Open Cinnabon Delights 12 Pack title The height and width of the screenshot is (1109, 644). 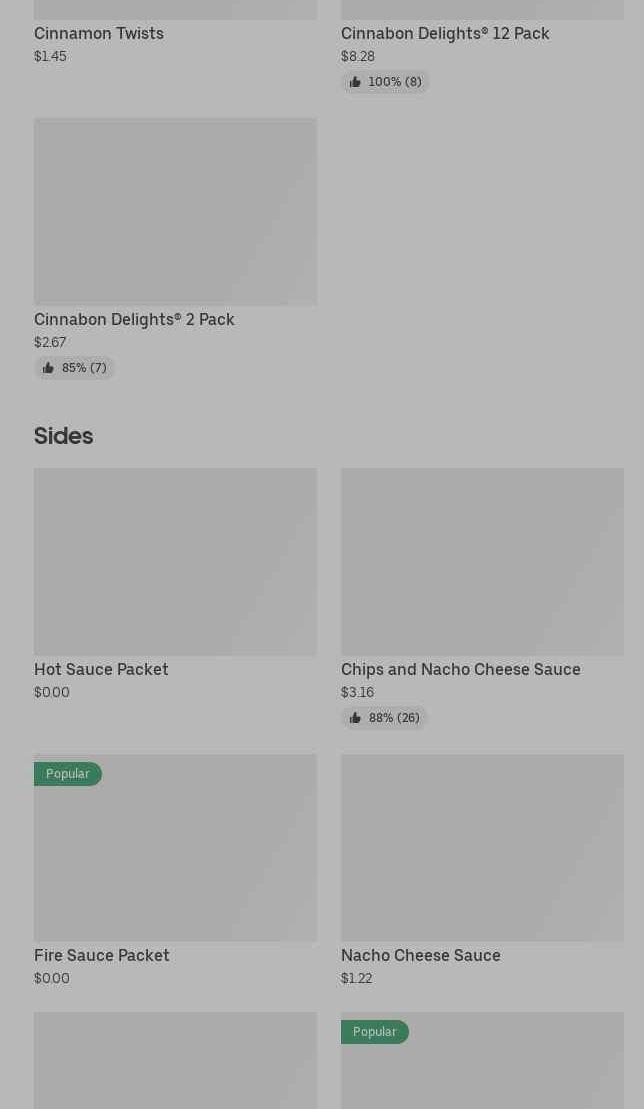pyautogui.click(x=445, y=33)
